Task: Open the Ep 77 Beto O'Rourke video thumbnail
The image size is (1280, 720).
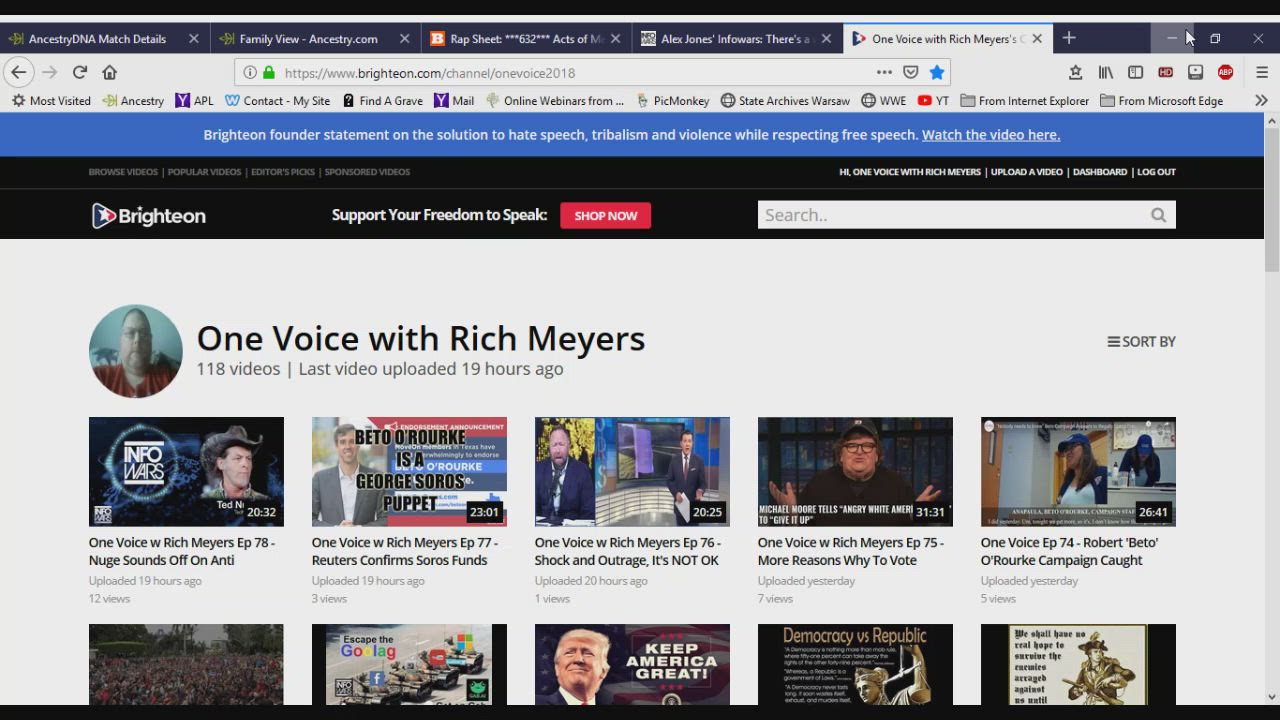Action: [409, 471]
